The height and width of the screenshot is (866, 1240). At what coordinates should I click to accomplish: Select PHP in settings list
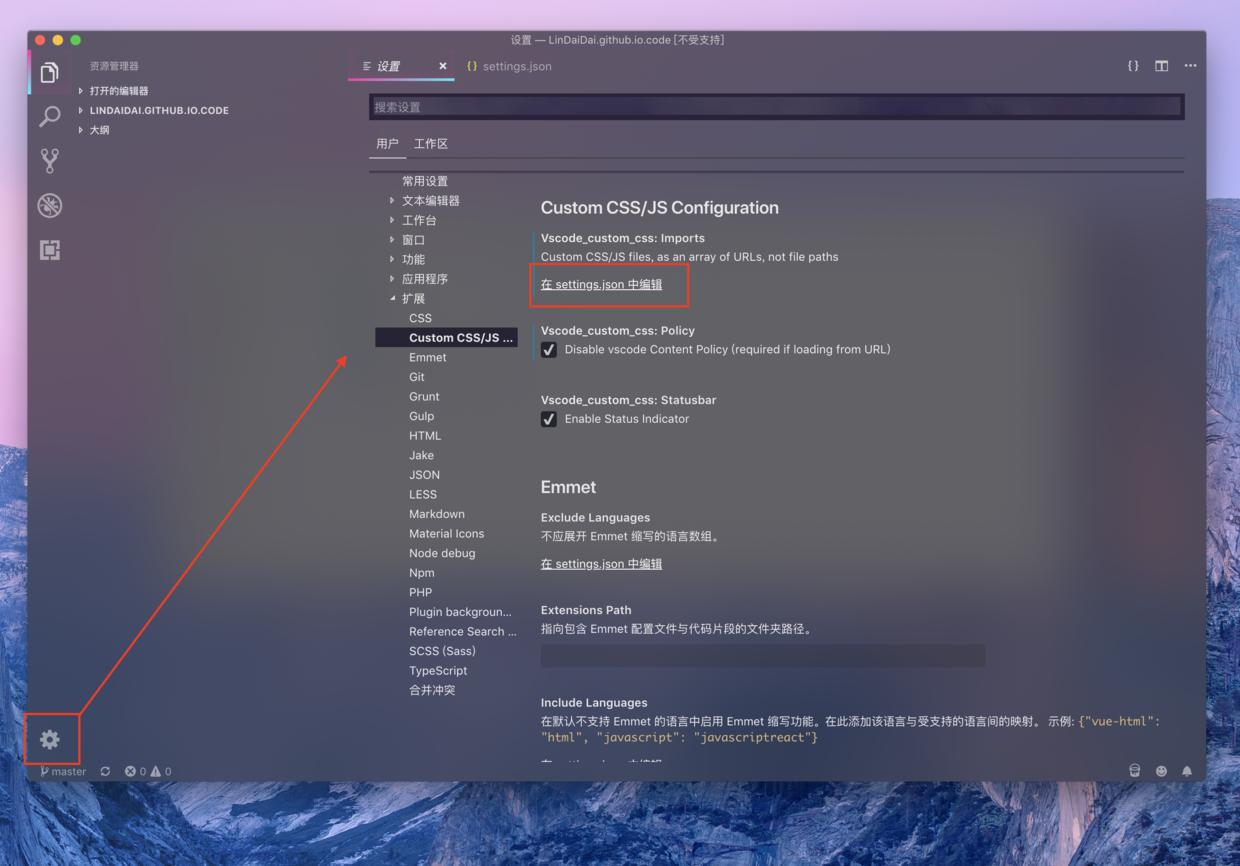click(420, 592)
